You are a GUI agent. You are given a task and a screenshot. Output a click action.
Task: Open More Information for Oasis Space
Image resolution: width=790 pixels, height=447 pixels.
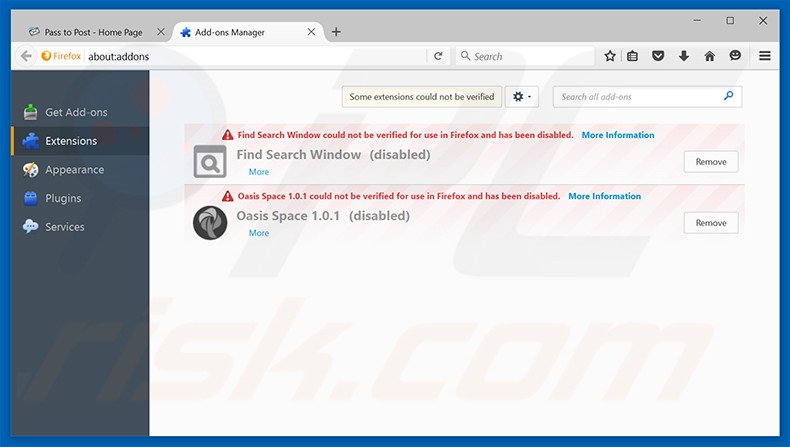point(605,196)
